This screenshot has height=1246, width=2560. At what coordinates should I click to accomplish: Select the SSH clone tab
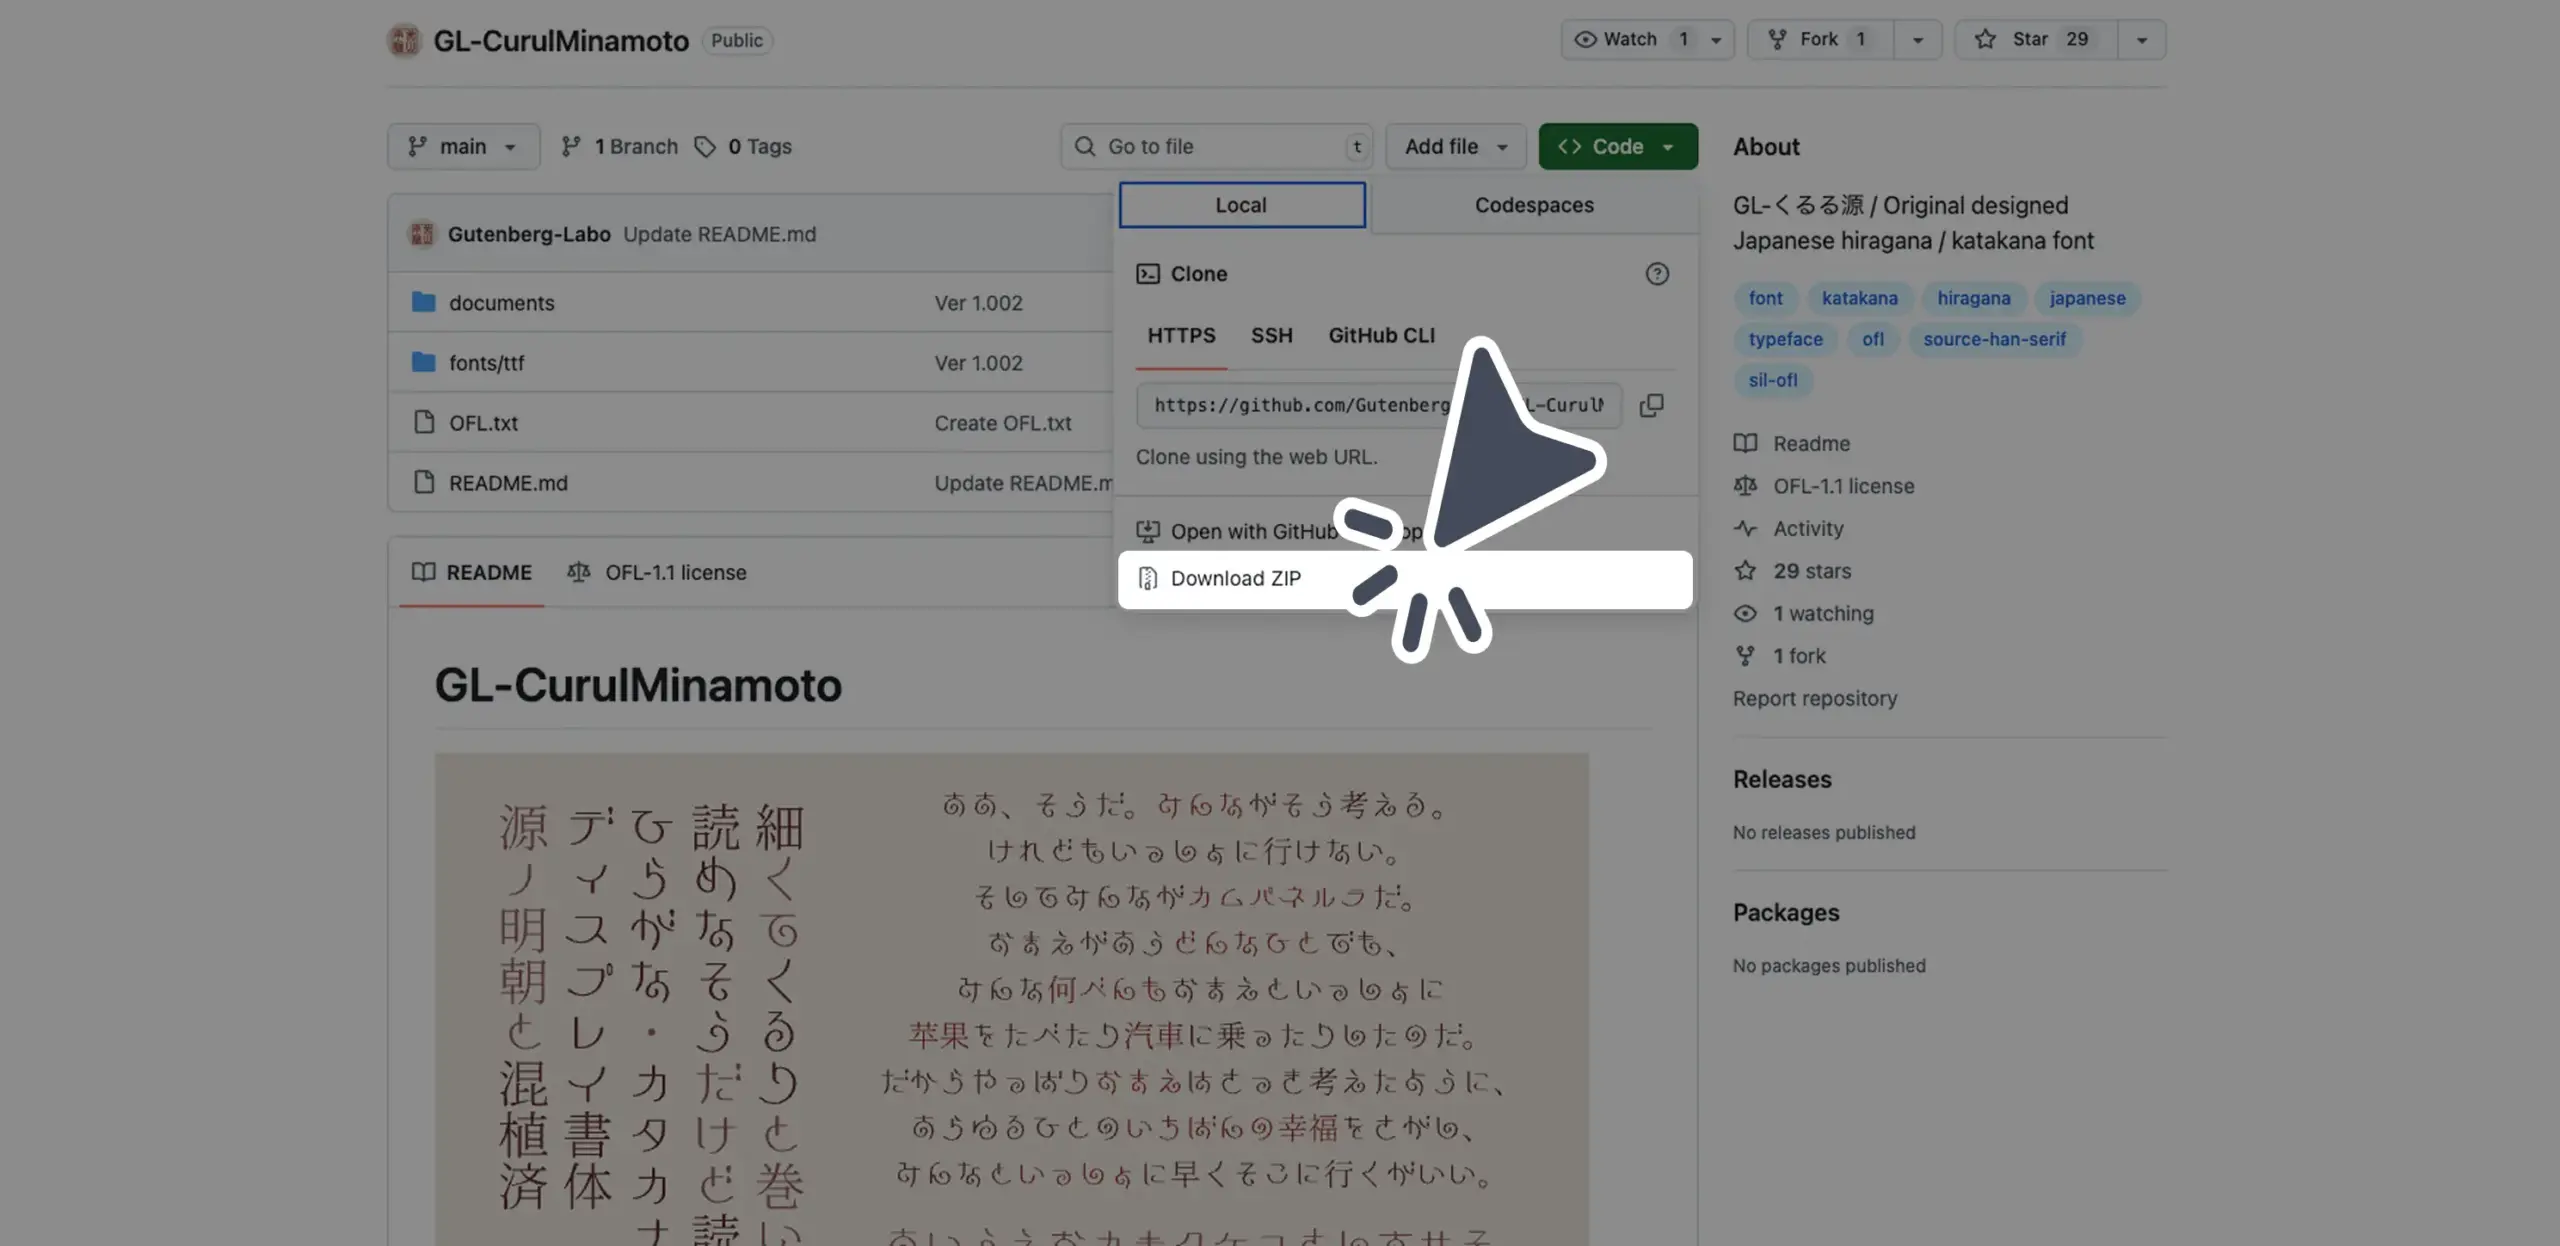click(x=1271, y=336)
